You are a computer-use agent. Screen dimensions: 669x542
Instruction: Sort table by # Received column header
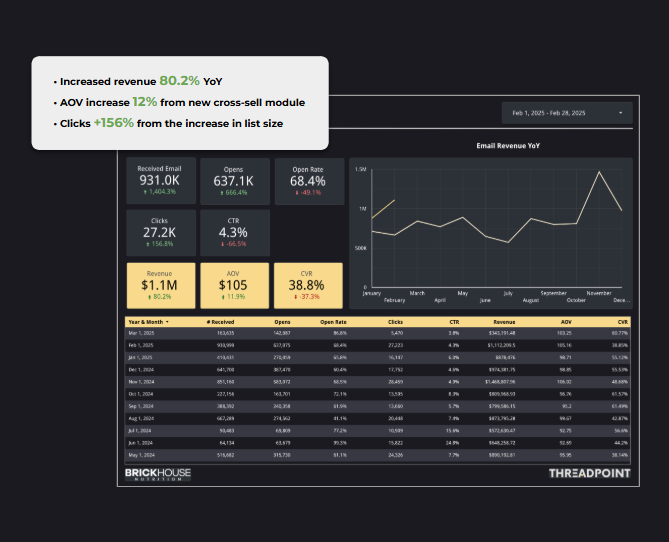pos(220,322)
